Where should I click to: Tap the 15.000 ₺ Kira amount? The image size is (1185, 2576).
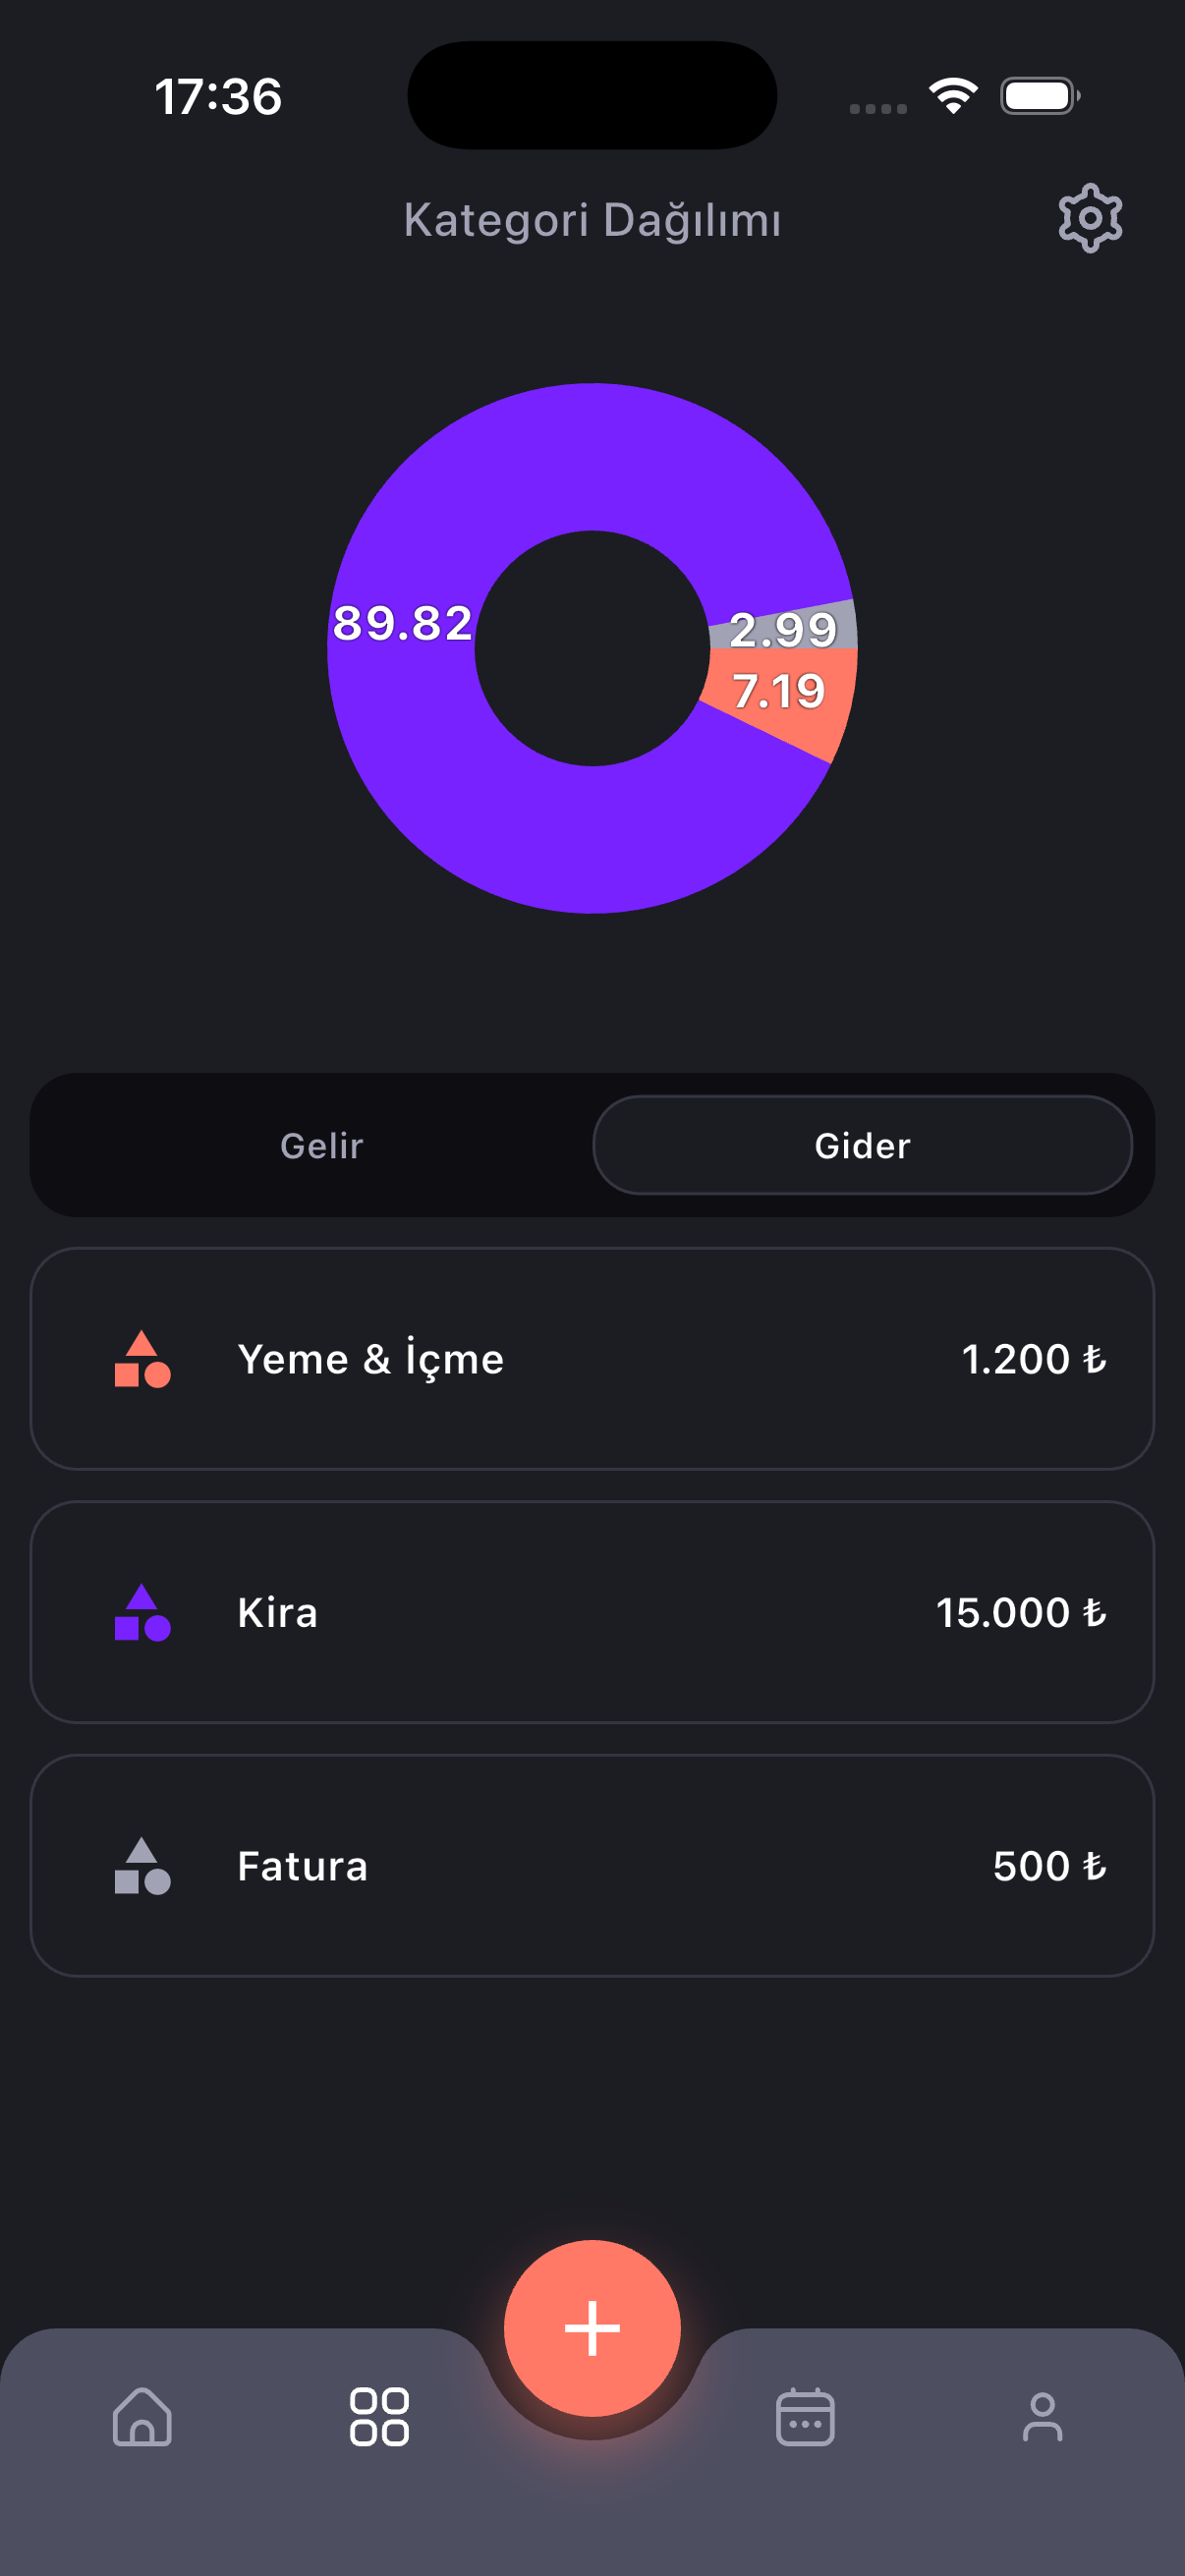click(x=1020, y=1612)
